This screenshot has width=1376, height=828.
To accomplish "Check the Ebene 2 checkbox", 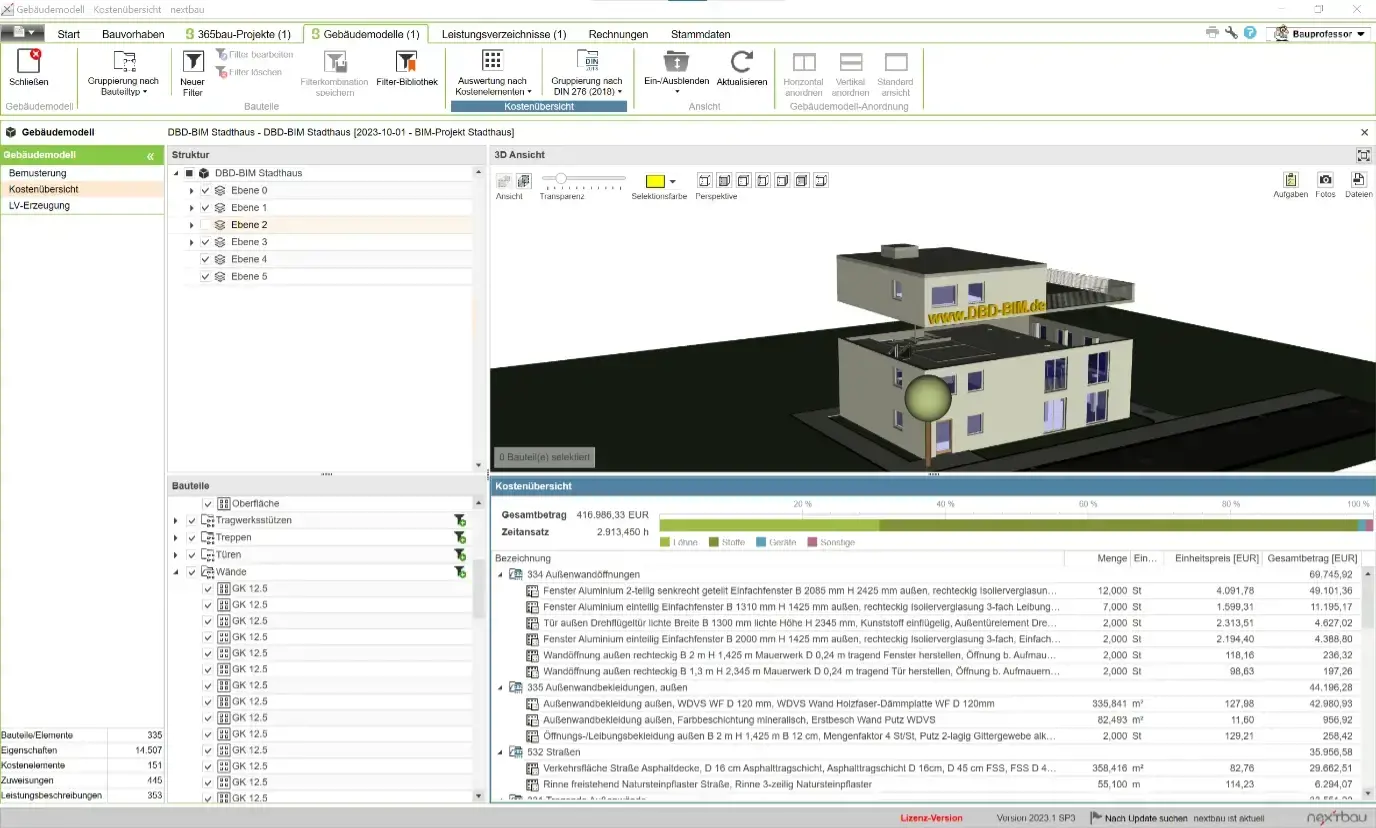I will pyautogui.click(x=206, y=225).
